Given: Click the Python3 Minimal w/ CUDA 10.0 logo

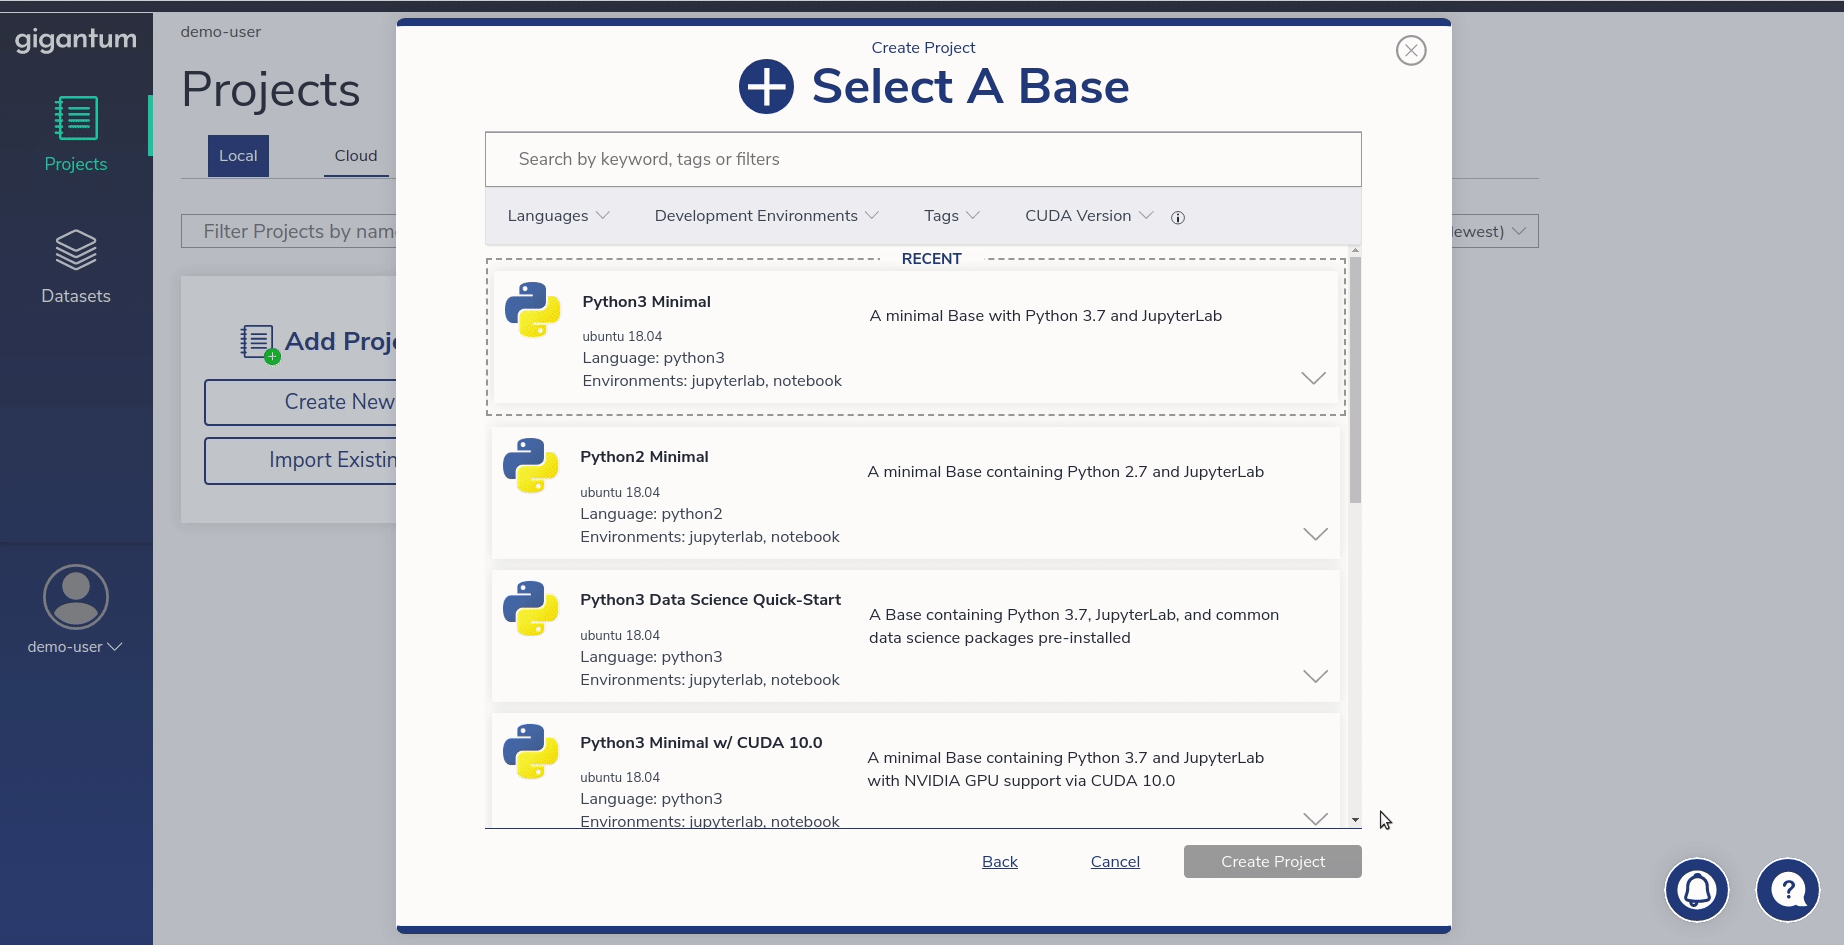Looking at the screenshot, I should 530,751.
